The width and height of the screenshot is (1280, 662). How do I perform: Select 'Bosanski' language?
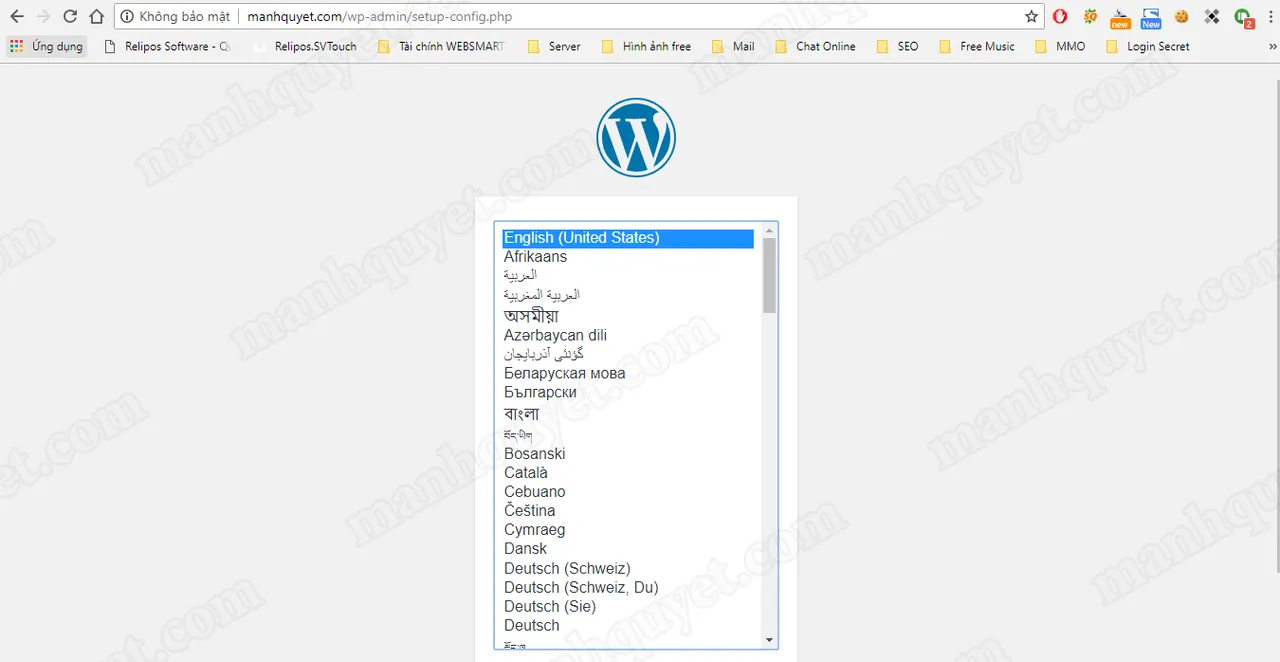tap(628, 454)
